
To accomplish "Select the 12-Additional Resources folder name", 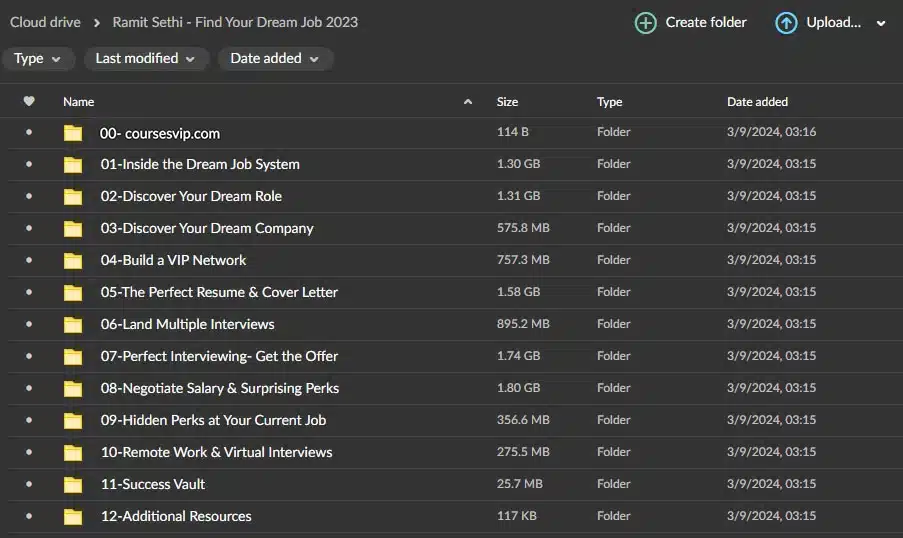I will (x=176, y=517).
